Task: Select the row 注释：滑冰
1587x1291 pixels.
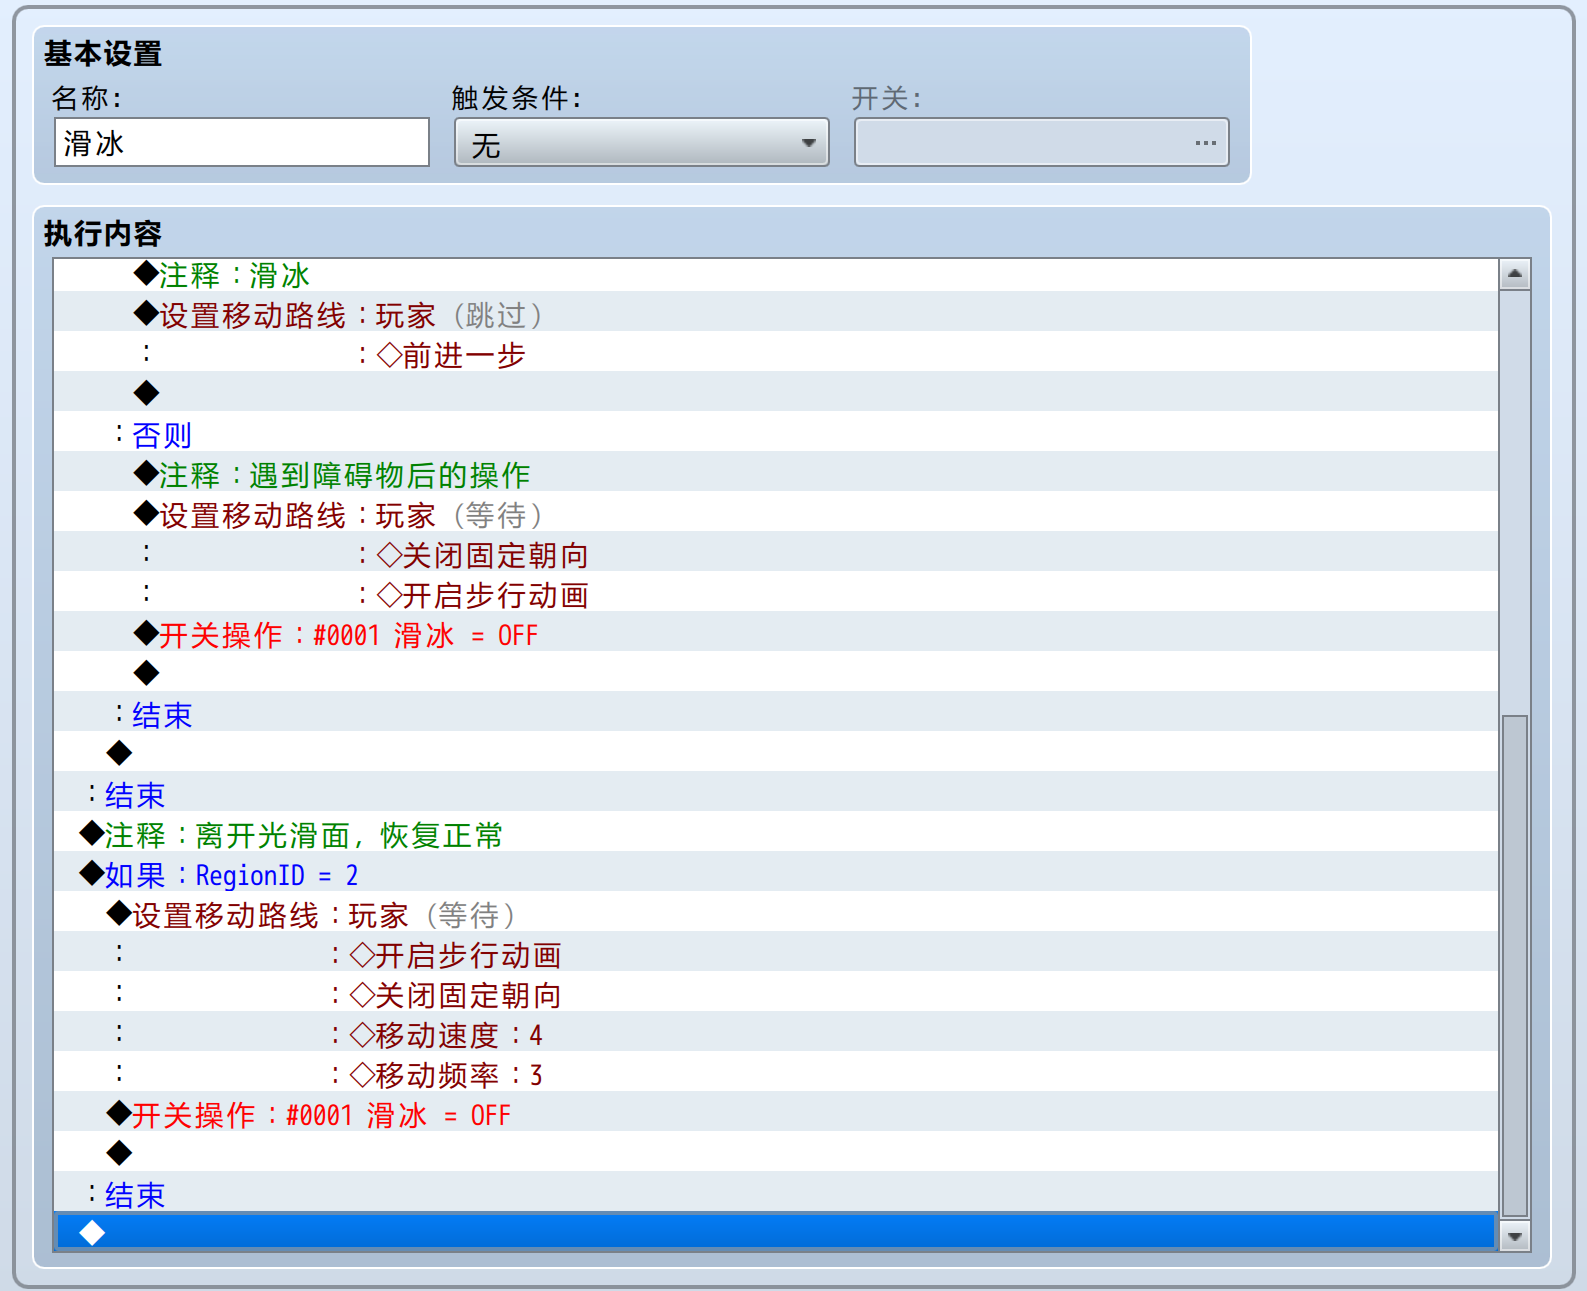Action: (x=776, y=275)
